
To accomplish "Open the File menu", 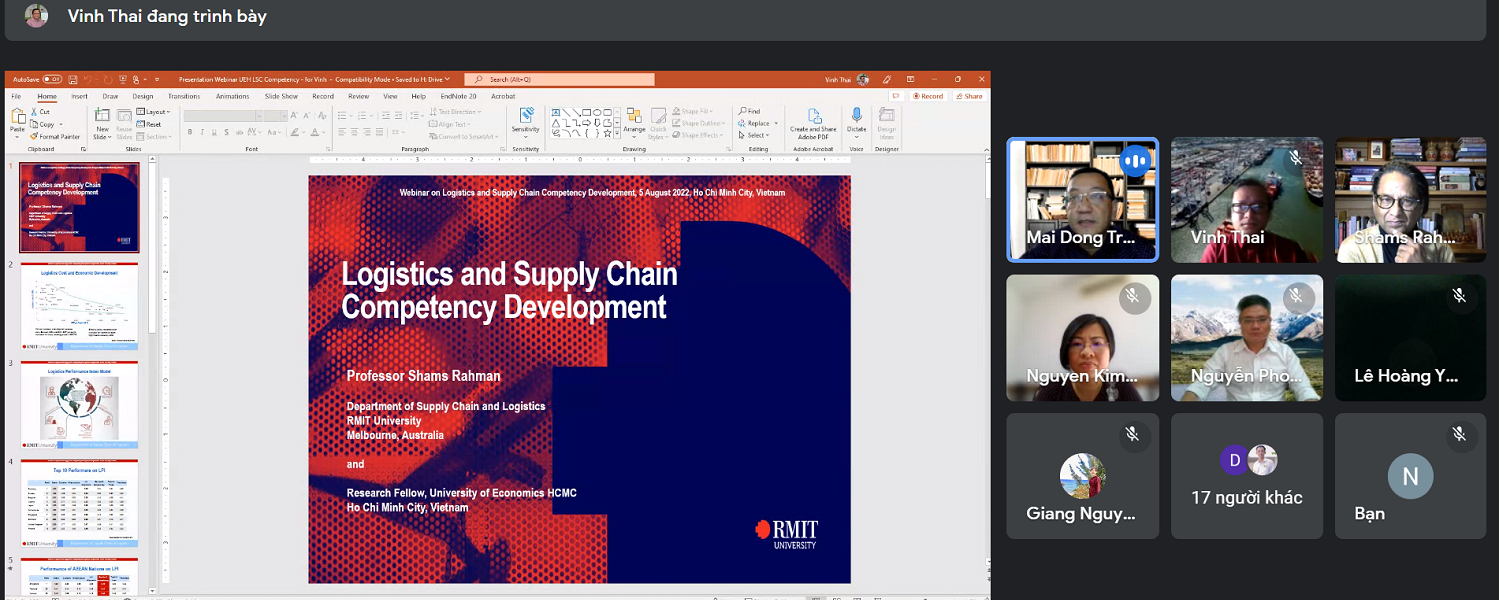I will coord(16,96).
